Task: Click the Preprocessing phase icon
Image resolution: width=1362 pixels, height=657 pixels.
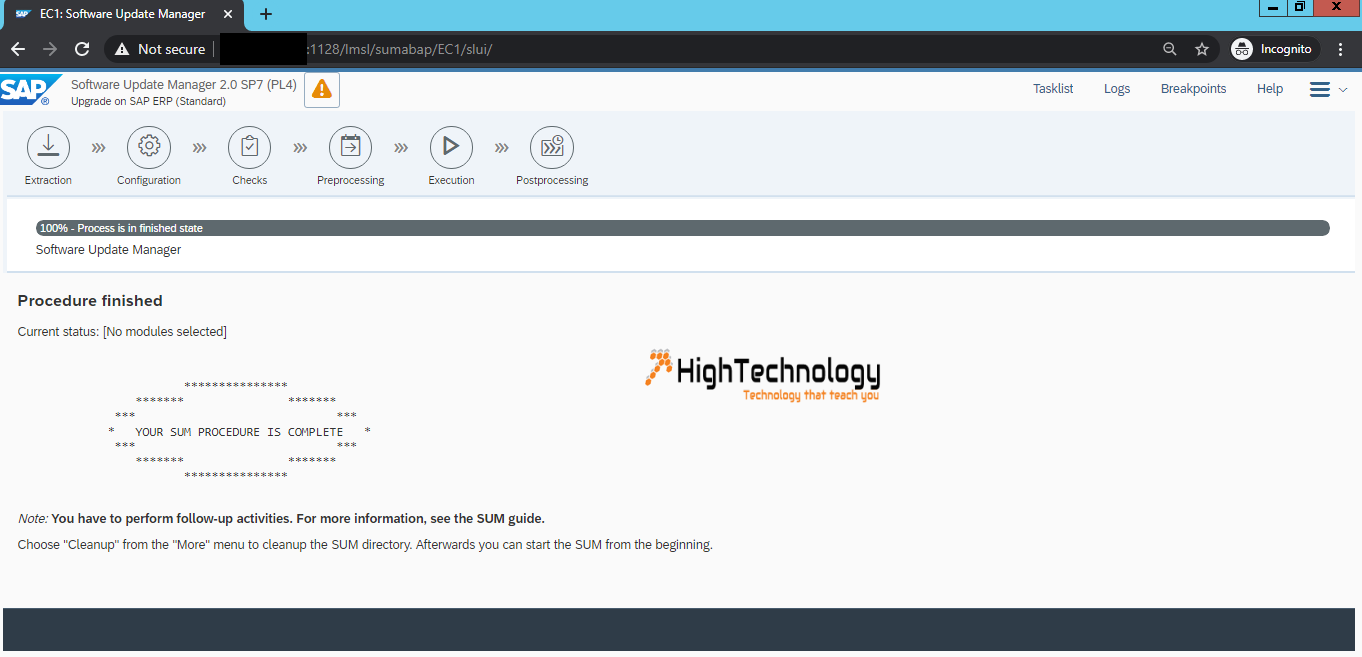Action: [x=350, y=147]
